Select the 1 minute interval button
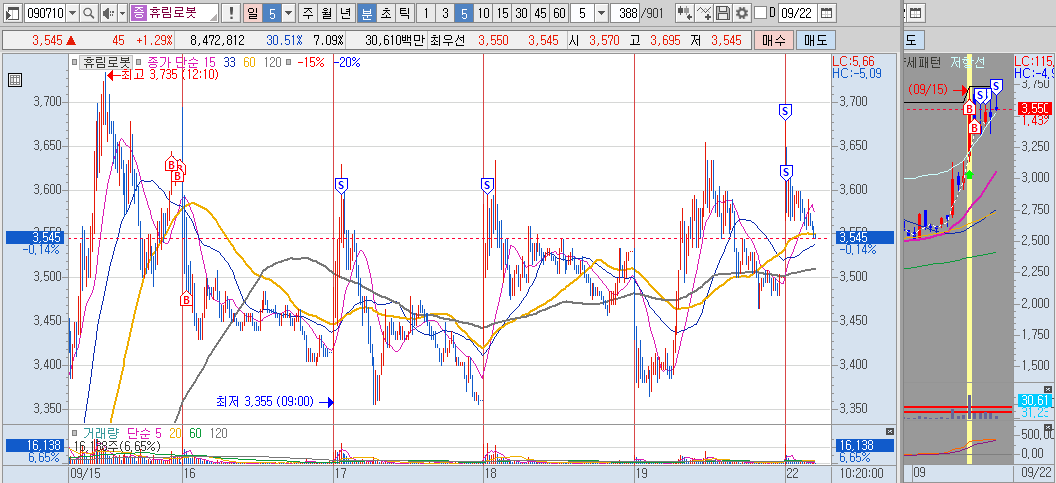Viewport: 1056px width, 483px height. tap(426, 13)
